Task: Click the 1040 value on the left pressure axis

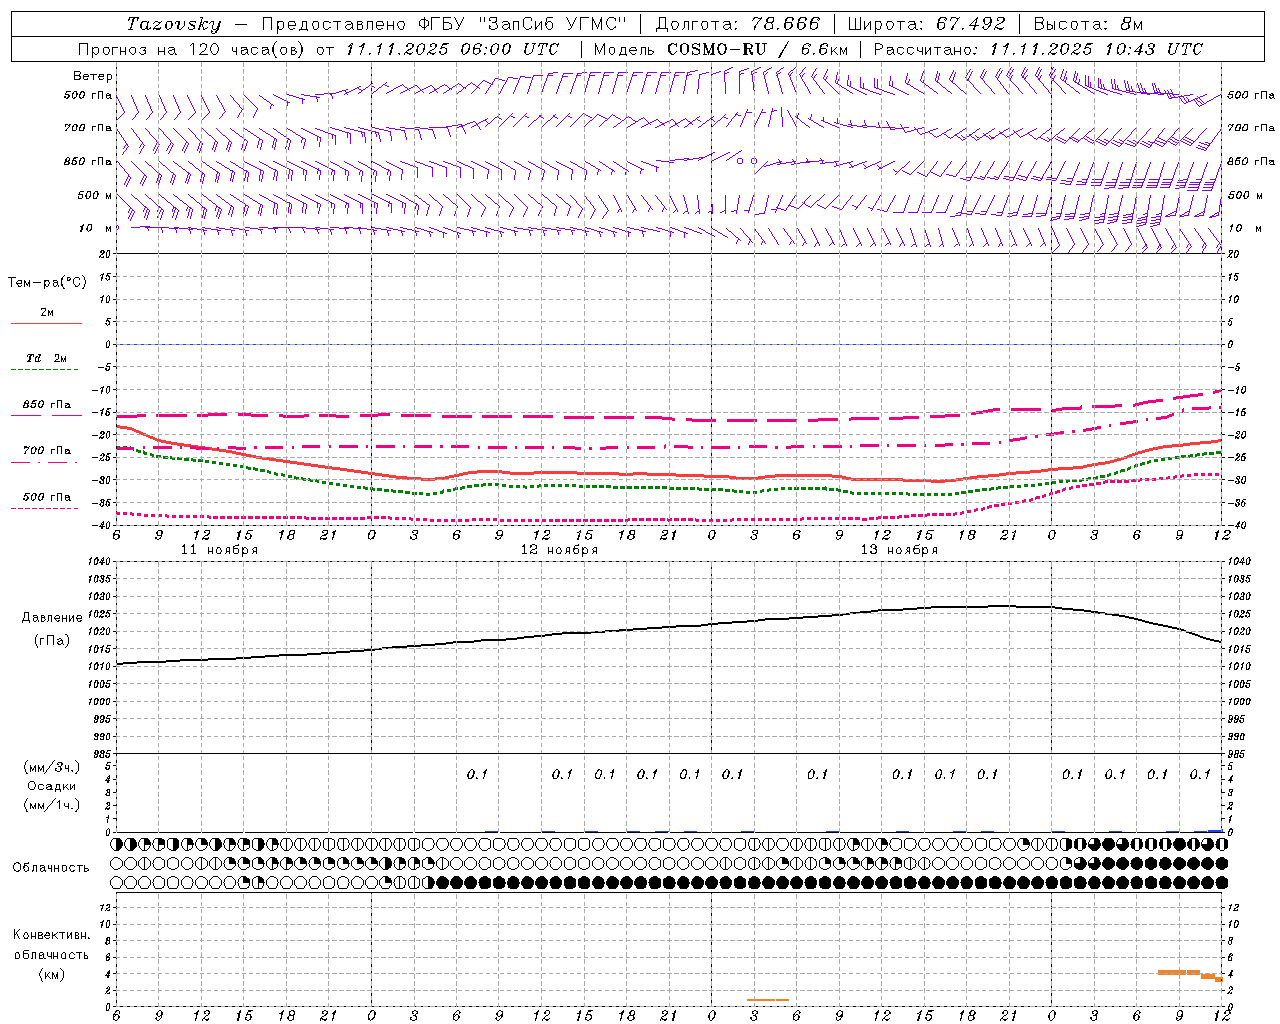Action: point(99,561)
